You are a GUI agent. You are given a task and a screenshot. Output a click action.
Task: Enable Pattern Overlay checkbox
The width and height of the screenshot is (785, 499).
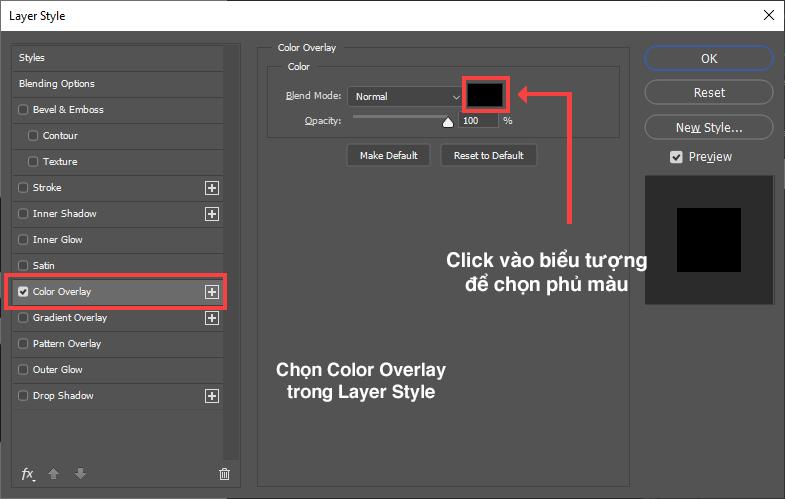[23, 343]
